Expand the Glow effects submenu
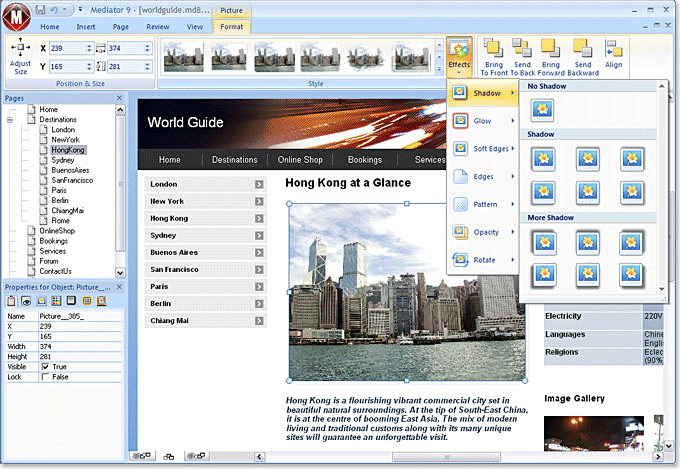This screenshot has width=682, height=470. click(484, 121)
